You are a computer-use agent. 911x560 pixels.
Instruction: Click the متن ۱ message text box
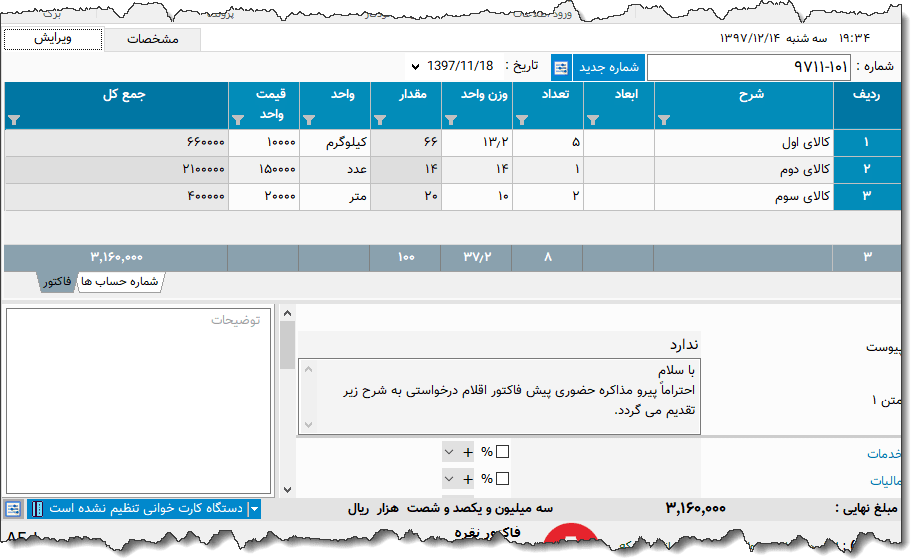coord(500,397)
